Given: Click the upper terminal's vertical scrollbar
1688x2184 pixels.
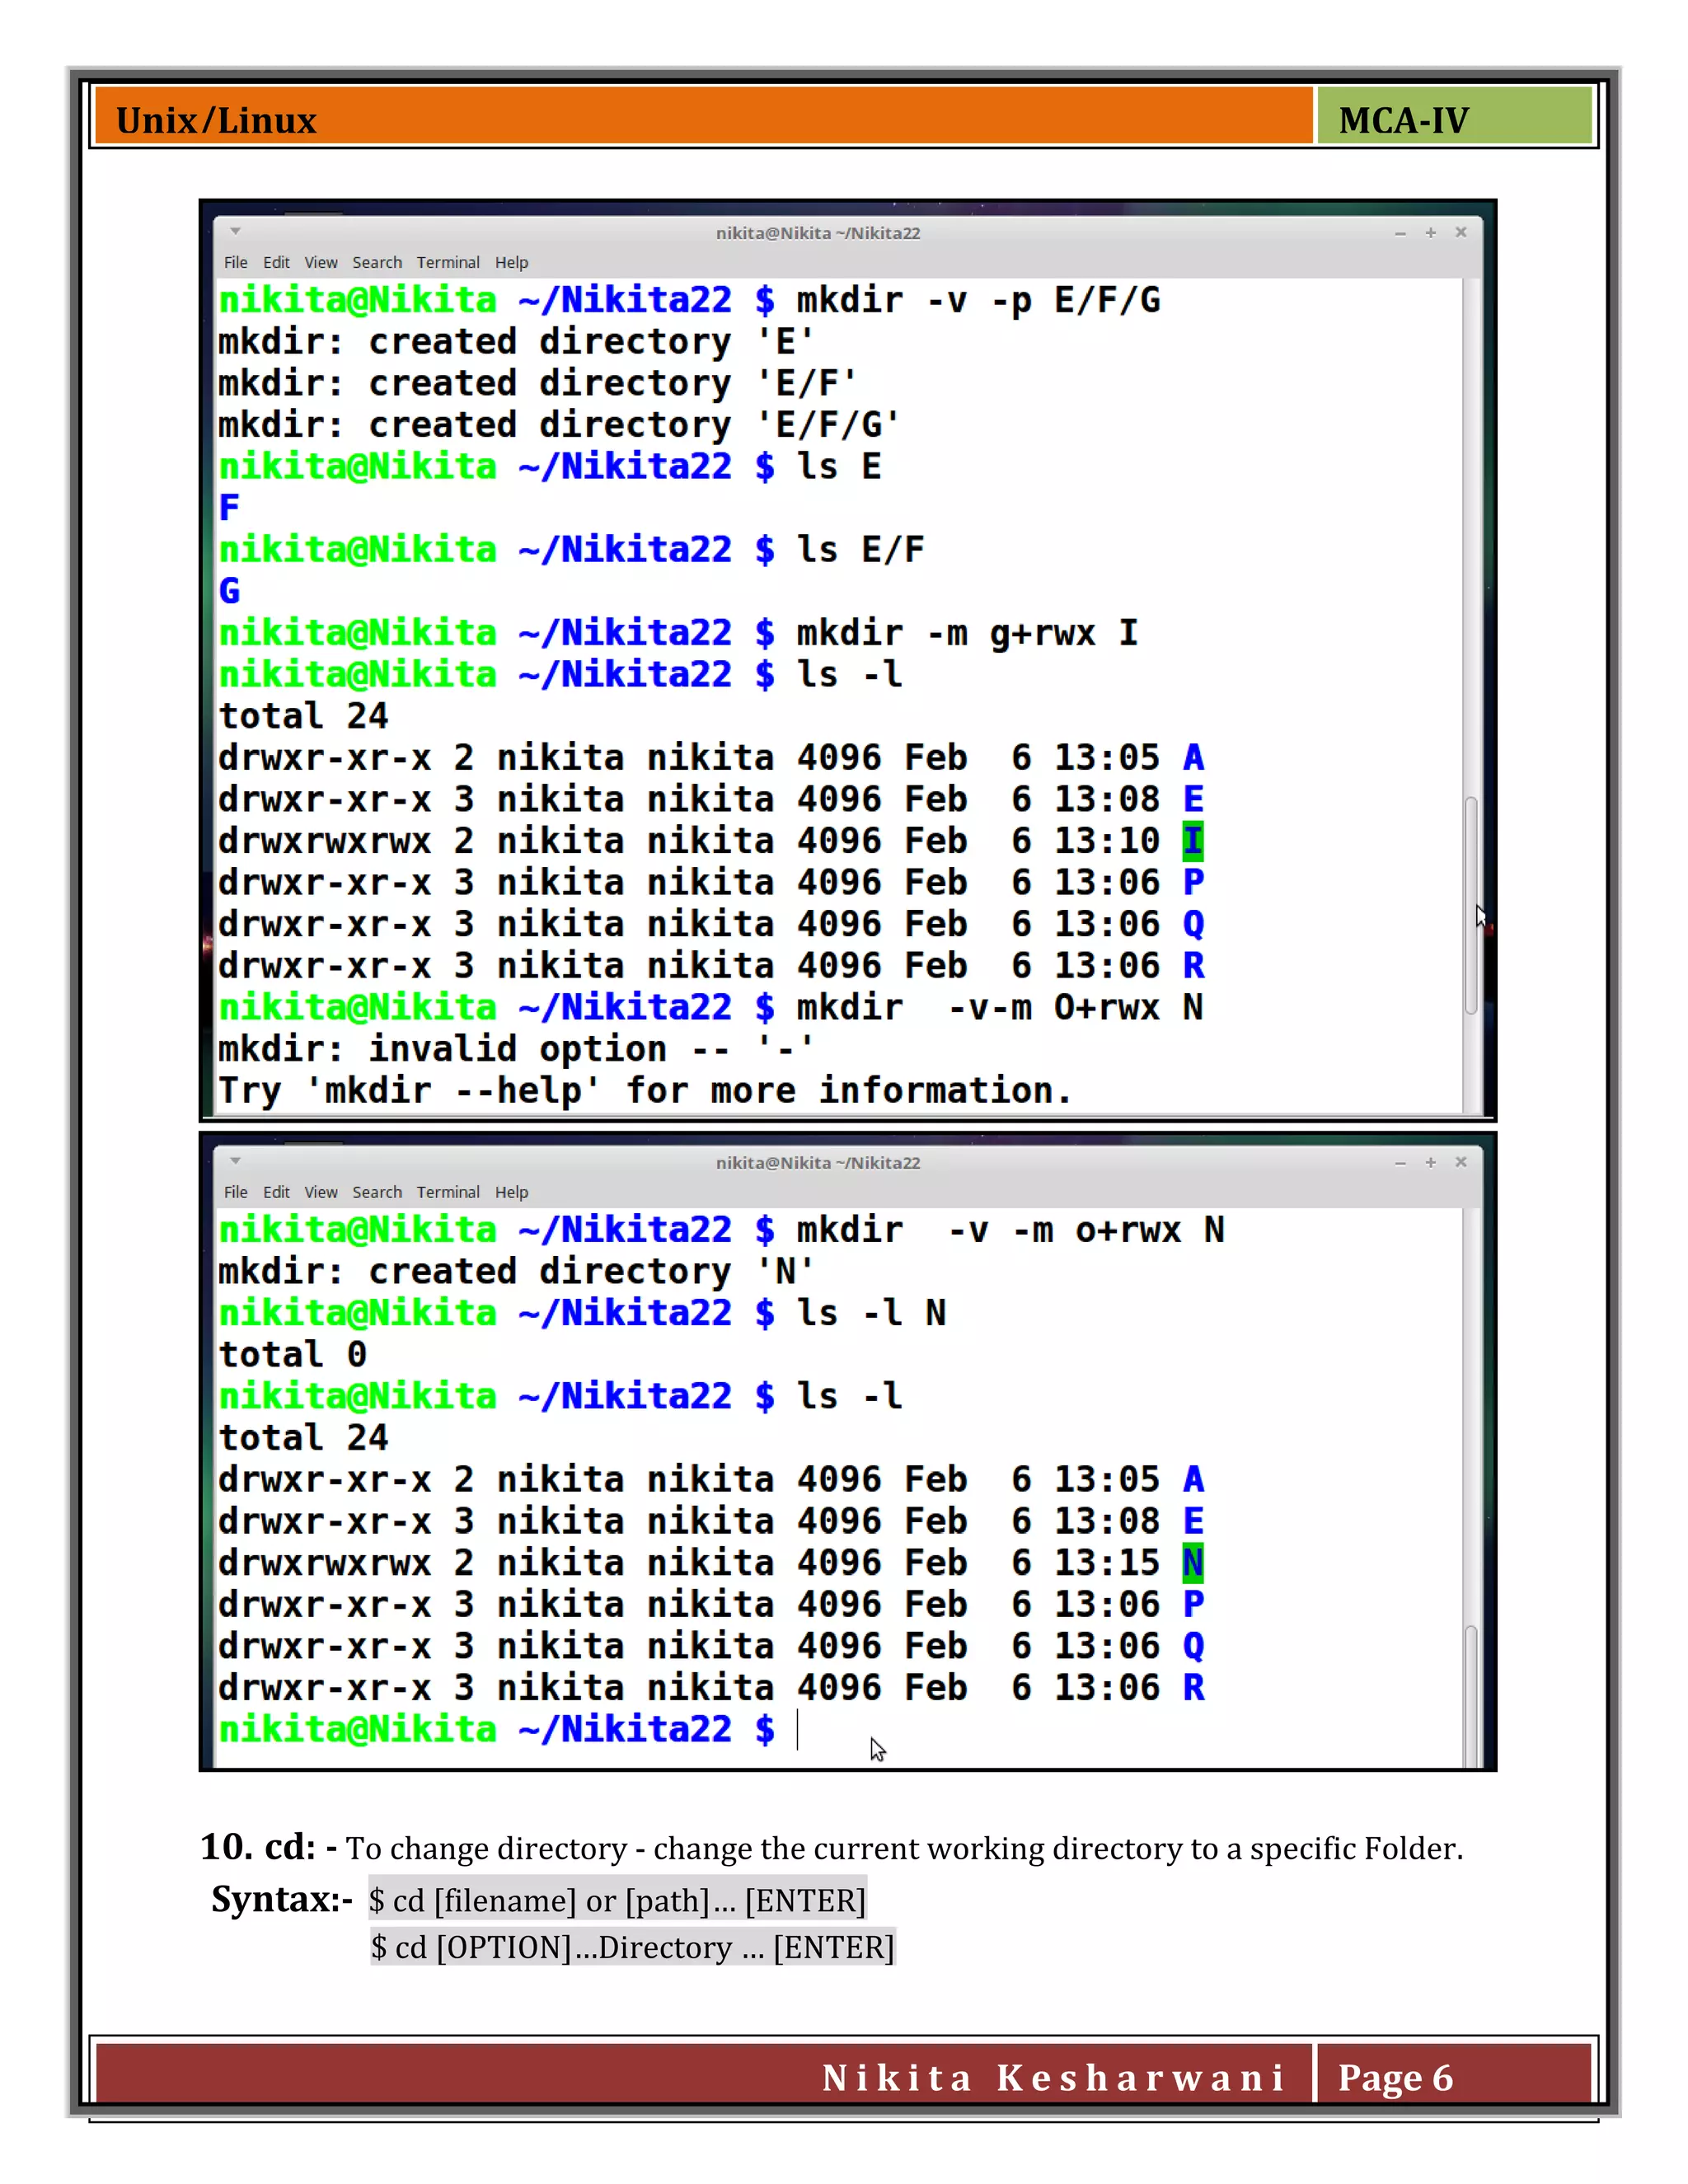Looking at the screenshot, I should [x=1471, y=905].
